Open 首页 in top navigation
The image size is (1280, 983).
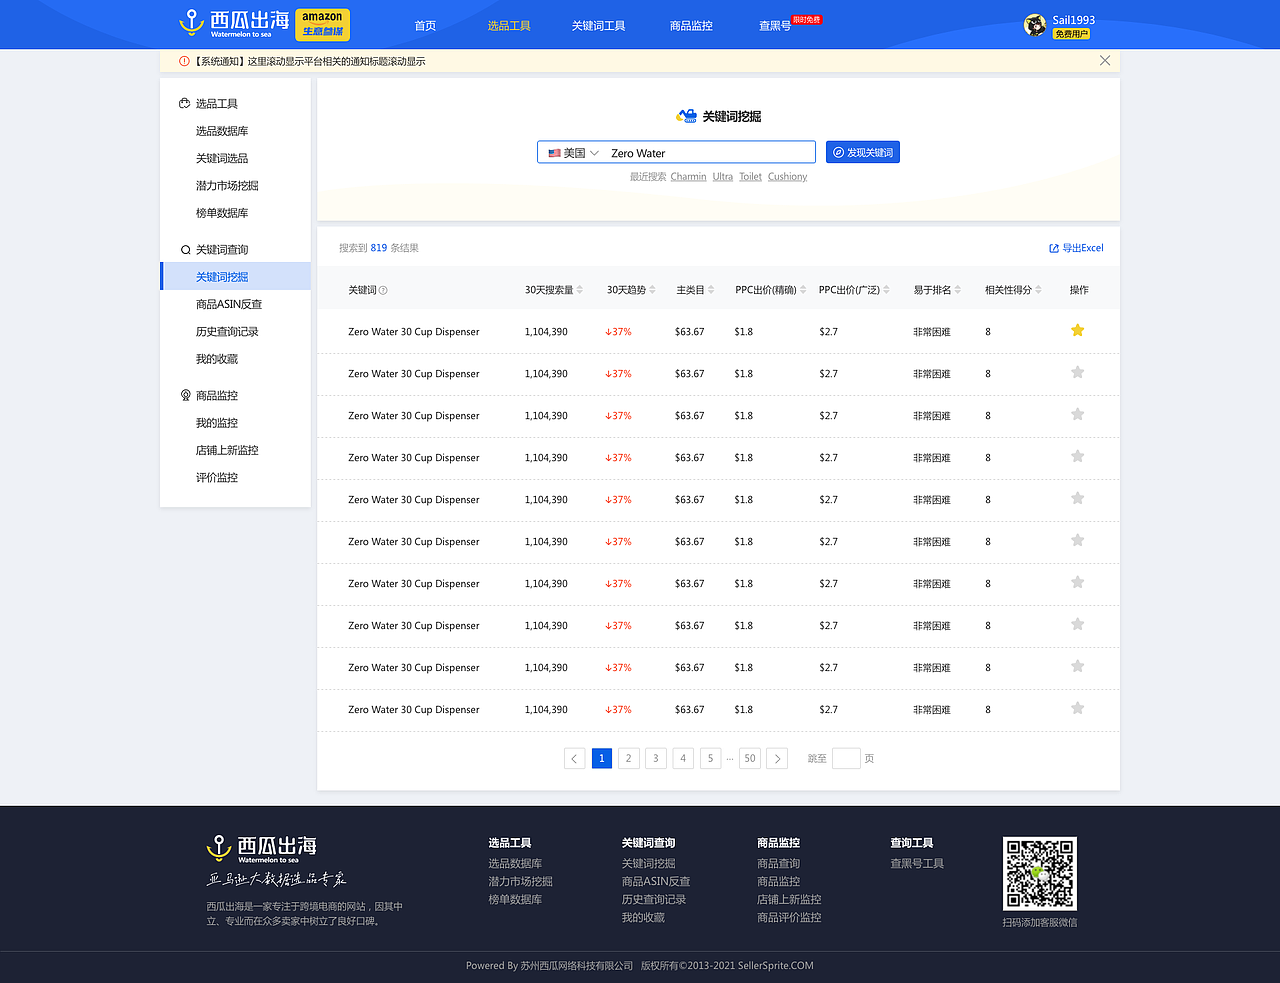(x=425, y=26)
